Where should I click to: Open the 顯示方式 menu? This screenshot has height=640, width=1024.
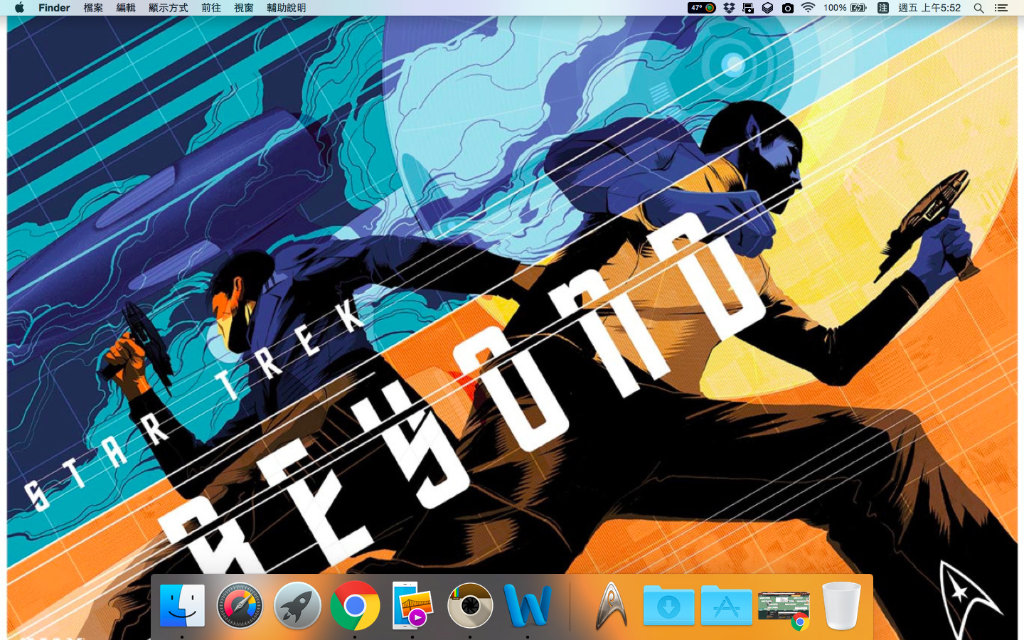point(168,8)
